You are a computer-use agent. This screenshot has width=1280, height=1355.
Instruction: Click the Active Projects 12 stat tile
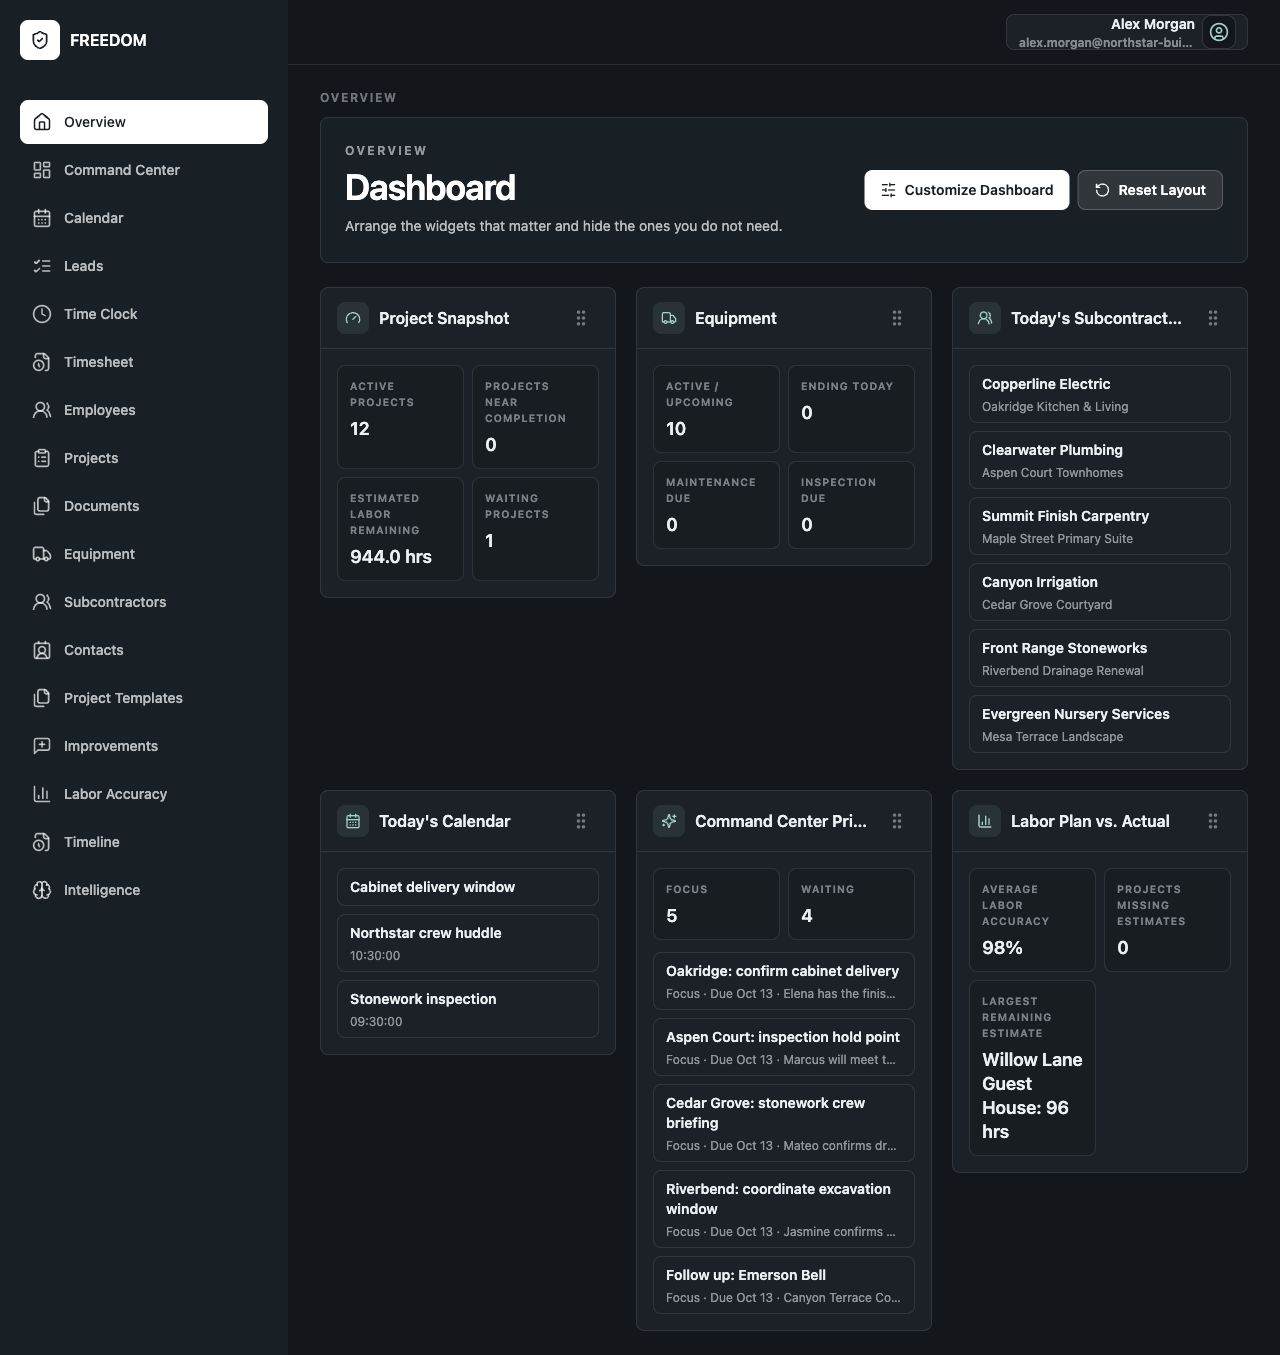pos(400,417)
